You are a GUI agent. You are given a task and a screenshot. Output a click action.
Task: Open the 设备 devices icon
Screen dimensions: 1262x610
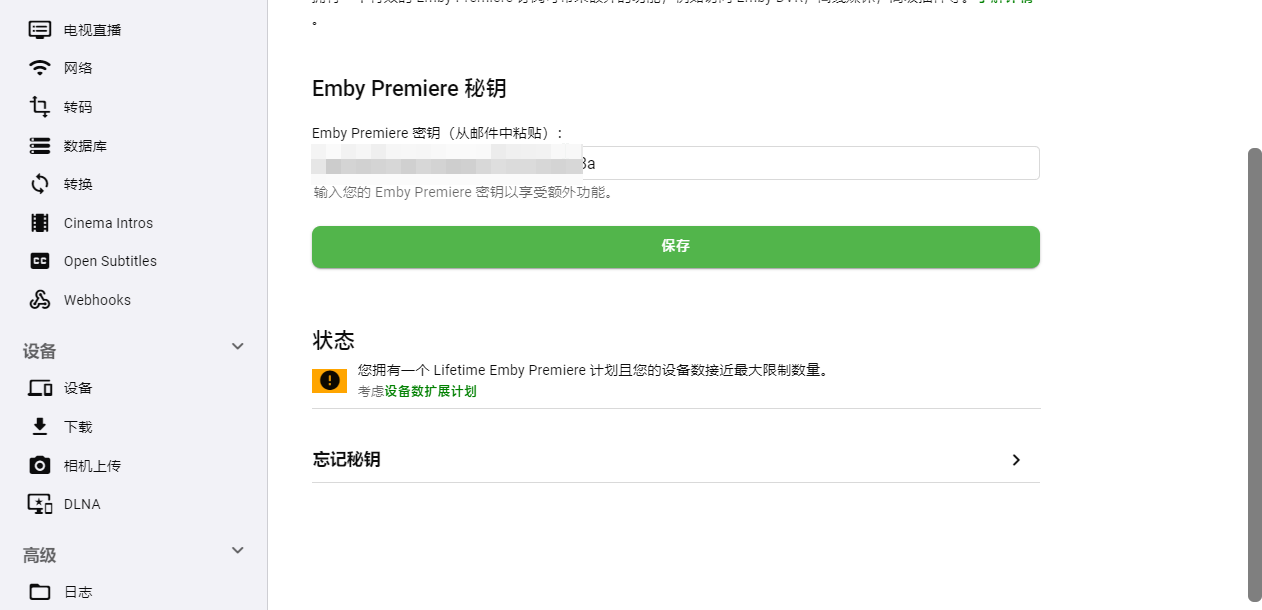tap(40, 388)
